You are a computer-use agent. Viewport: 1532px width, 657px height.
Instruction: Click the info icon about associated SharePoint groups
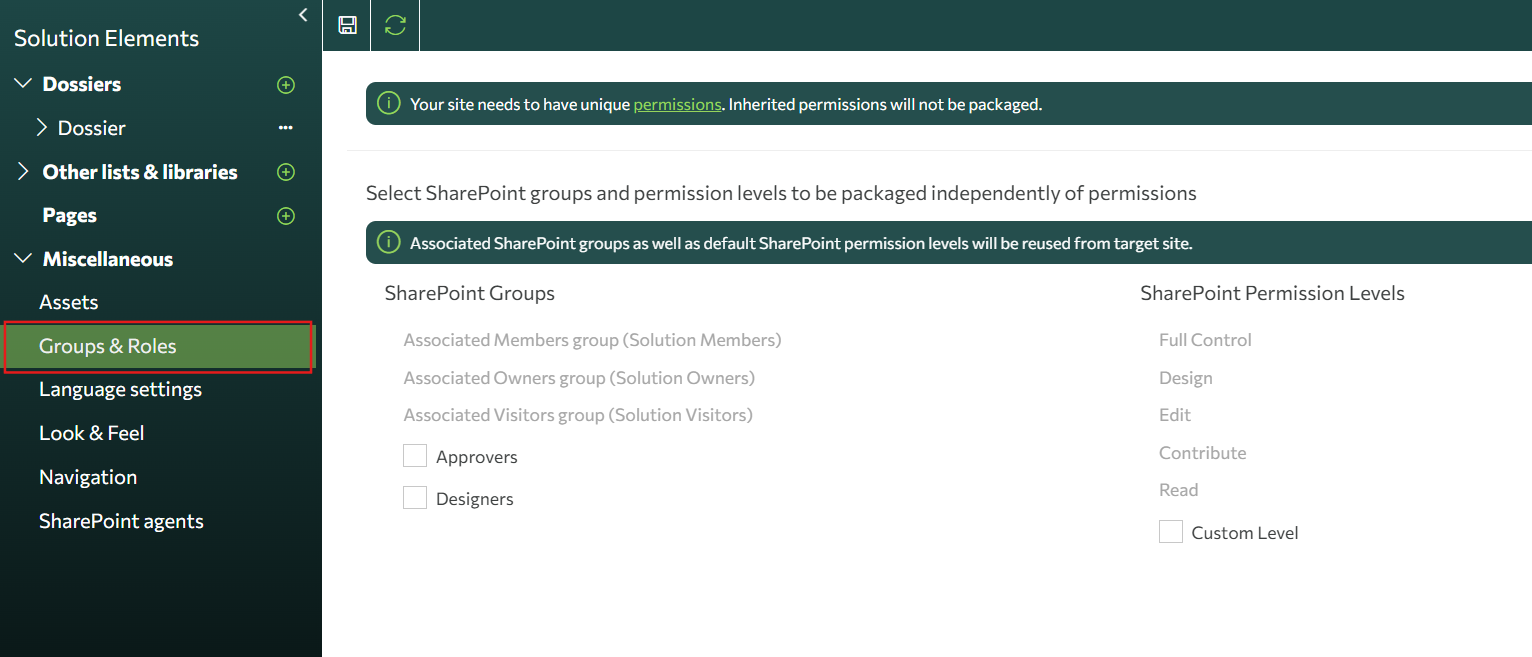tap(388, 242)
